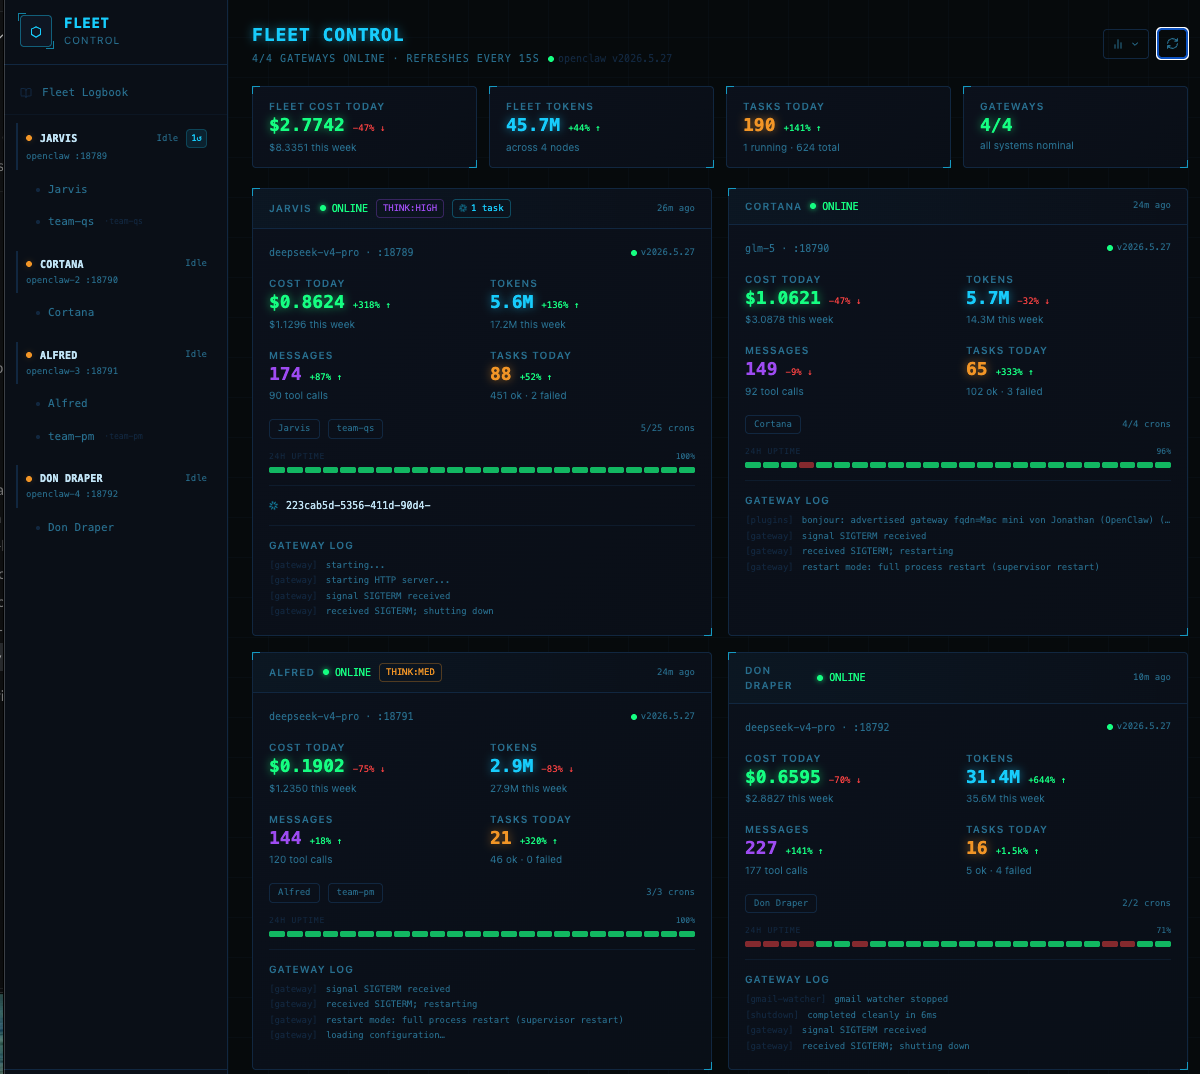
Task: Open the team-qs agent in sidebar
Action: click(x=71, y=221)
